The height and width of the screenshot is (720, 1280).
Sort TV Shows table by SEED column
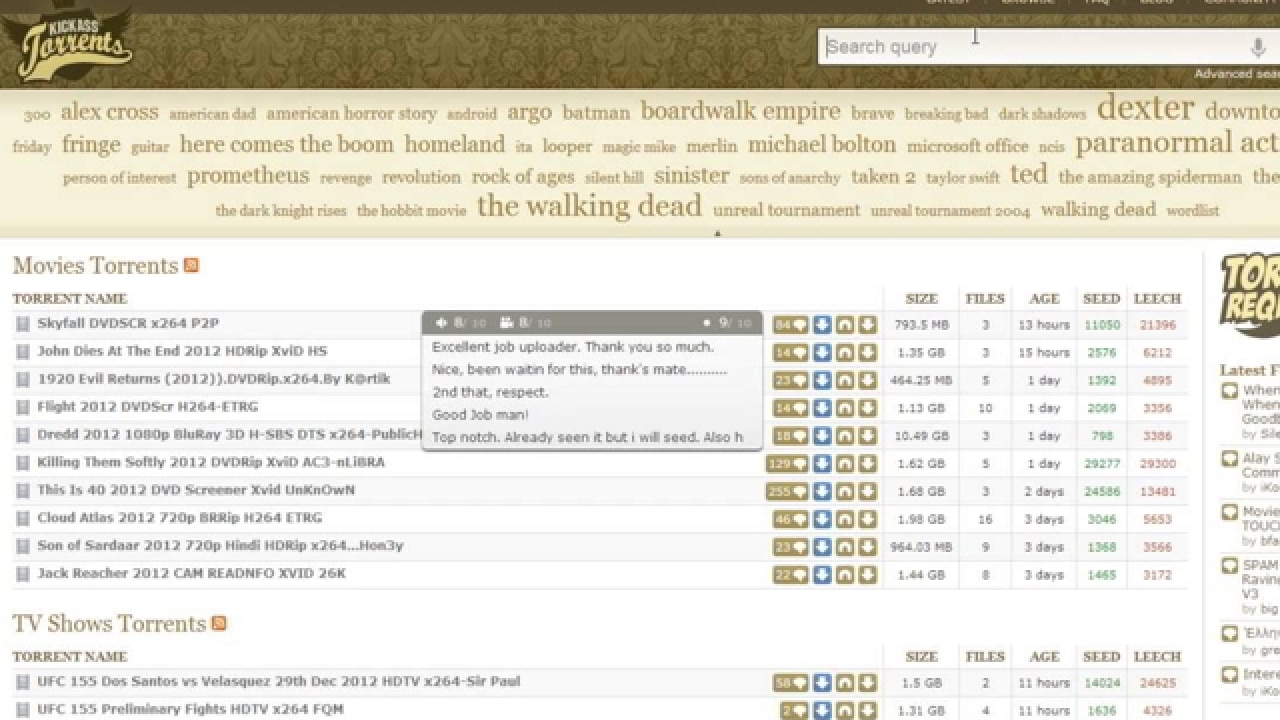1101,656
